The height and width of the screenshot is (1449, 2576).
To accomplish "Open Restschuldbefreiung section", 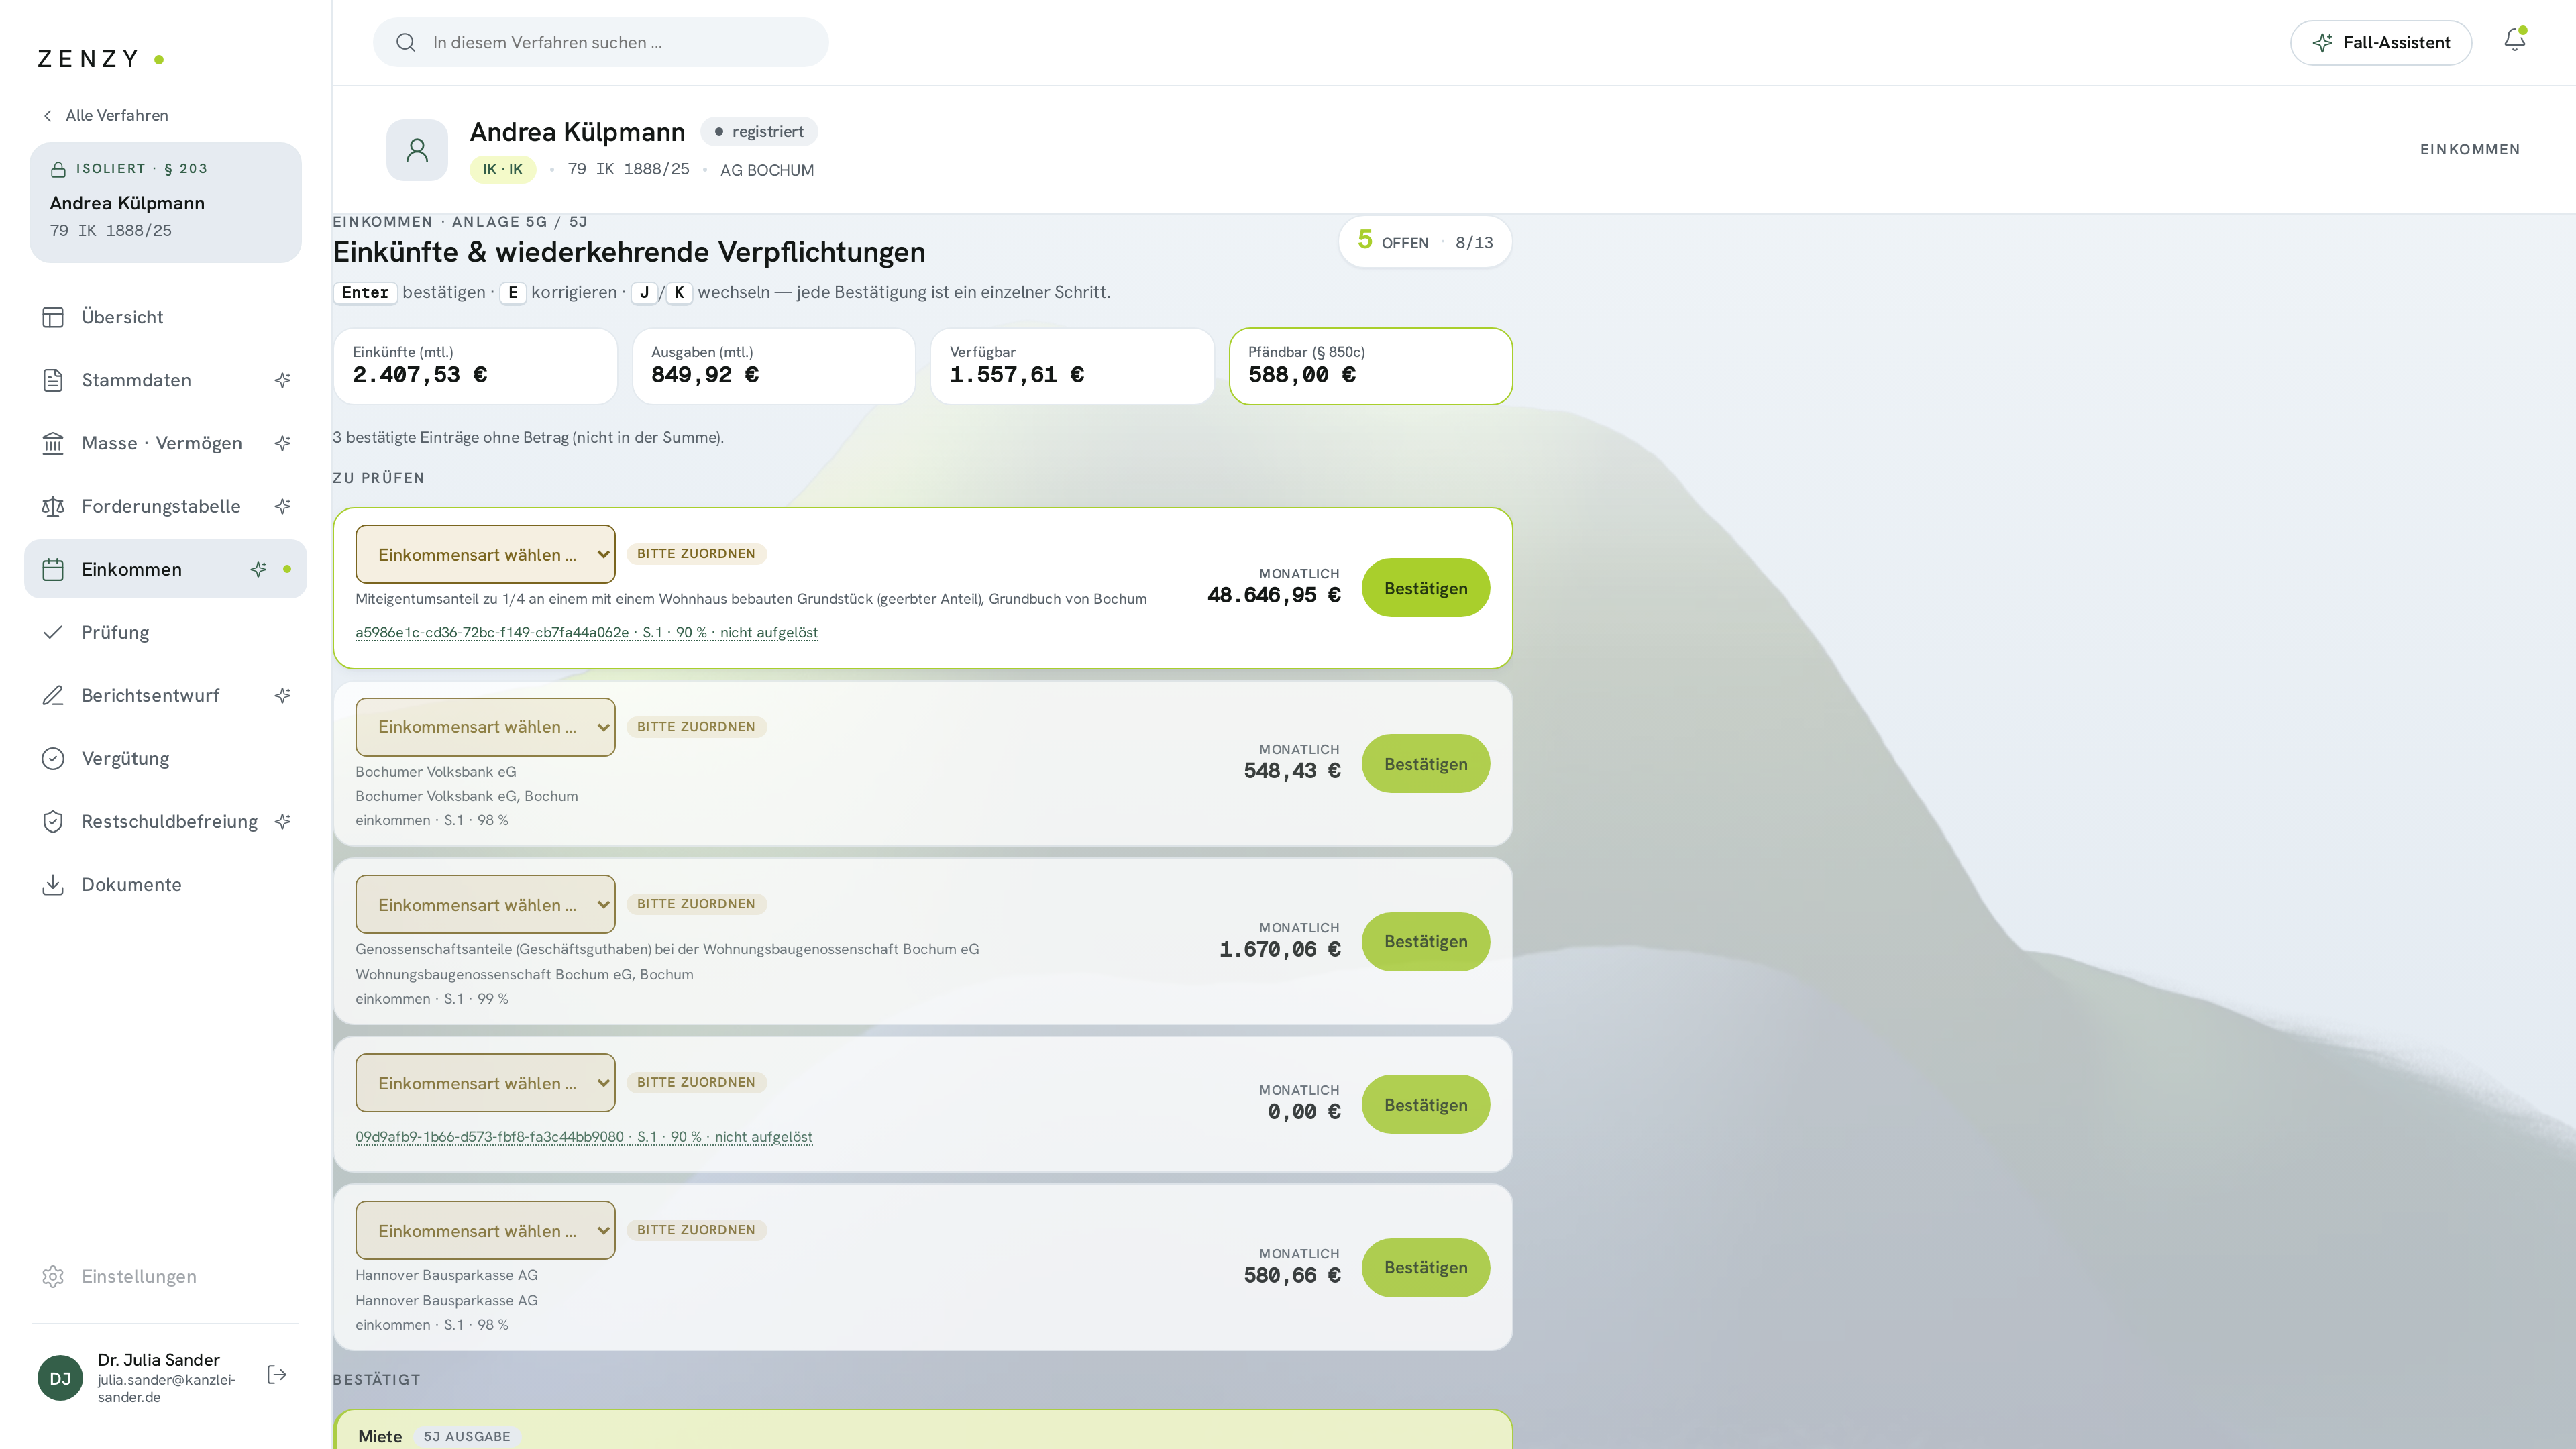I will (x=165, y=821).
